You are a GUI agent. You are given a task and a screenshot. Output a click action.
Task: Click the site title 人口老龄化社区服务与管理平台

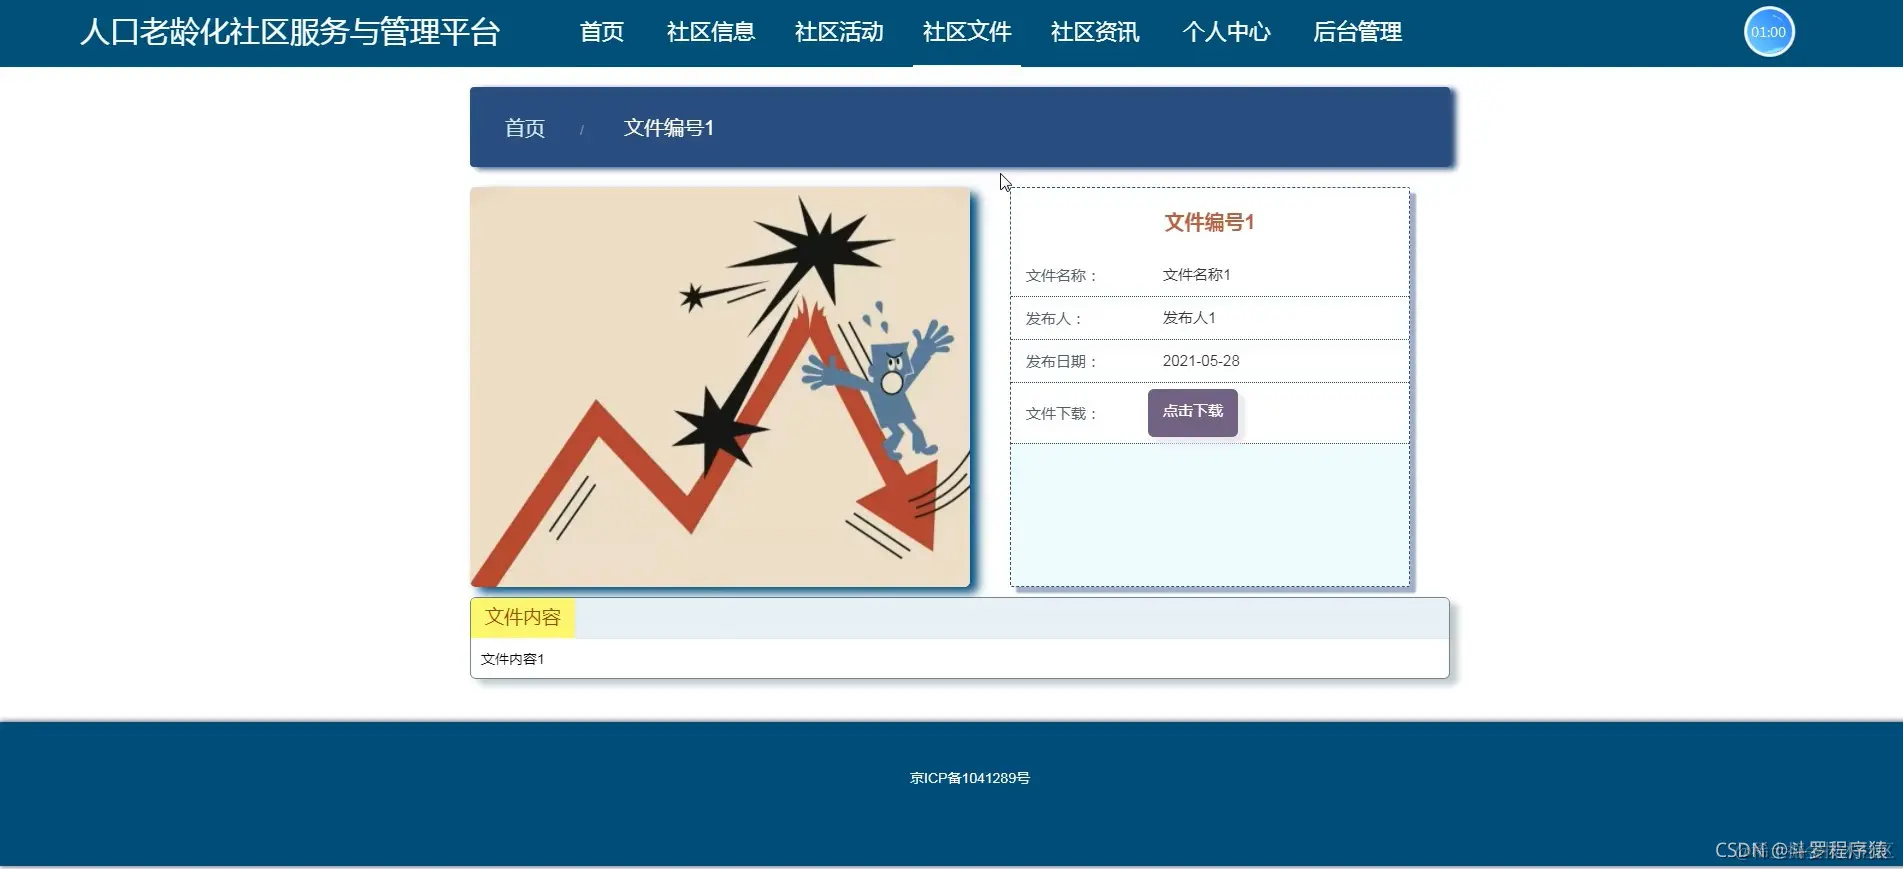(290, 32)
